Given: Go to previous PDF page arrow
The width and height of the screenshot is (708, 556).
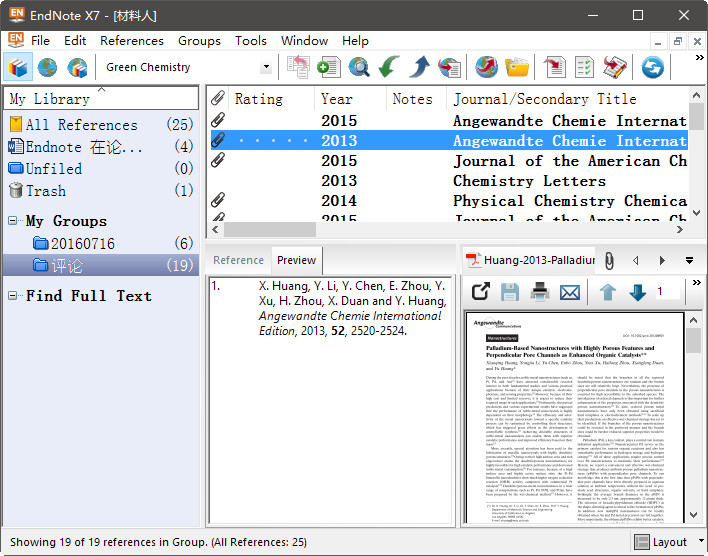Looking at the screenshot, I should (608, 292).
